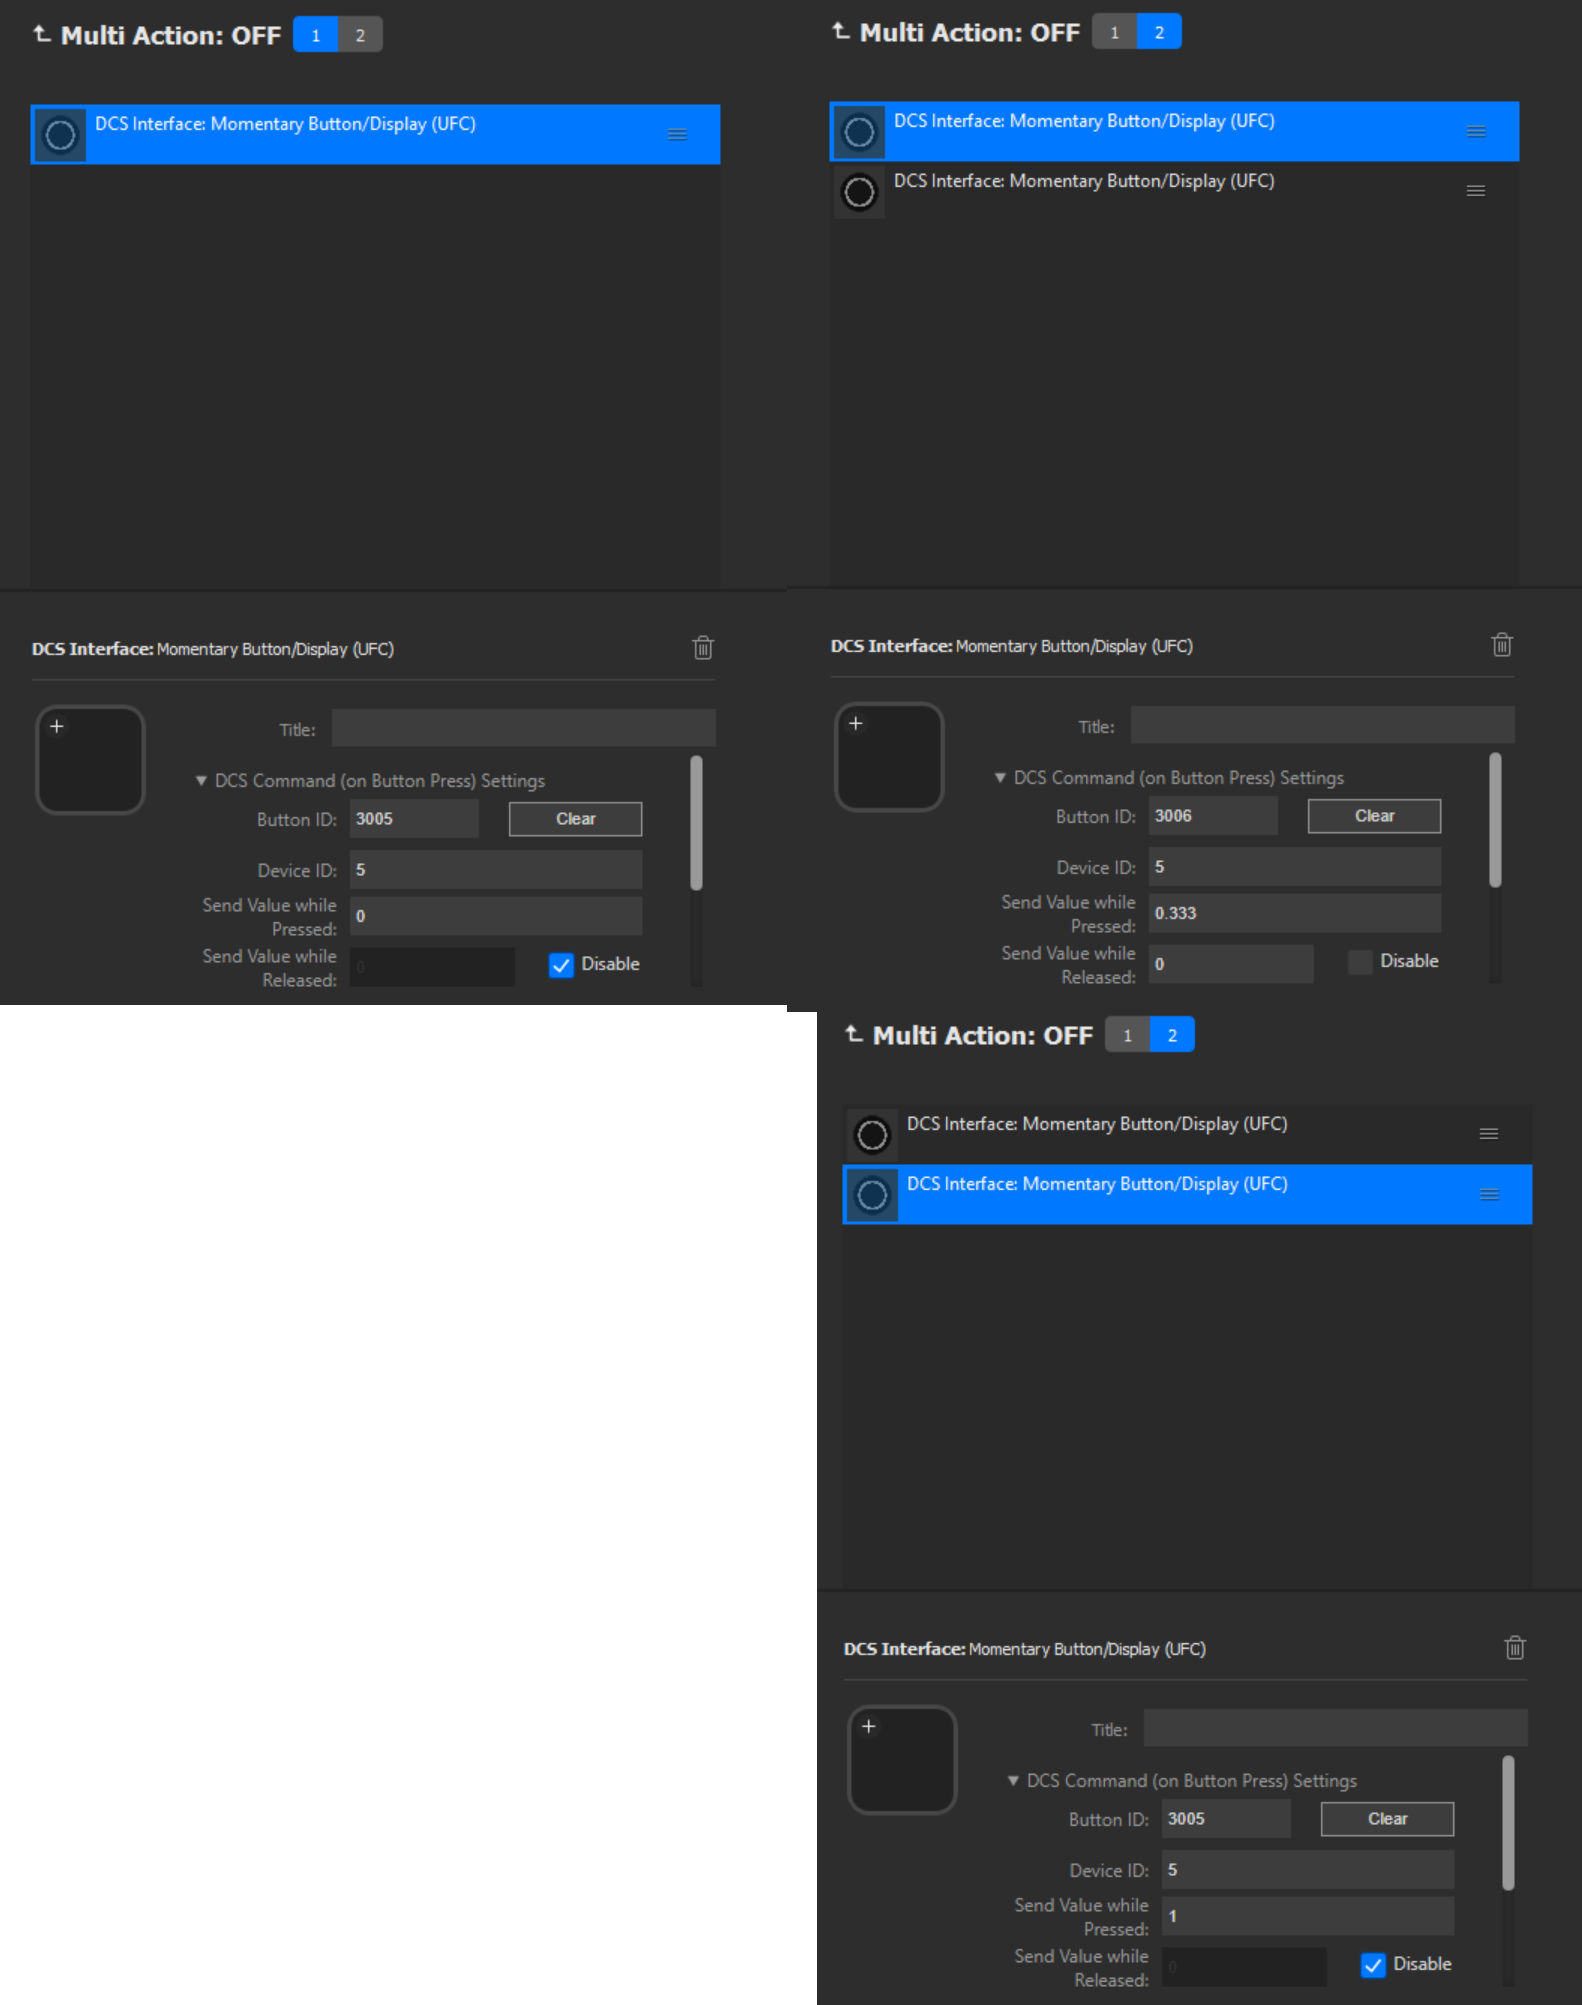The image size is (1582, 2005).
Task: Select unhighlighted DCS Interface row in Button ID 3006 panel
Action: [x=1174, y=191]
